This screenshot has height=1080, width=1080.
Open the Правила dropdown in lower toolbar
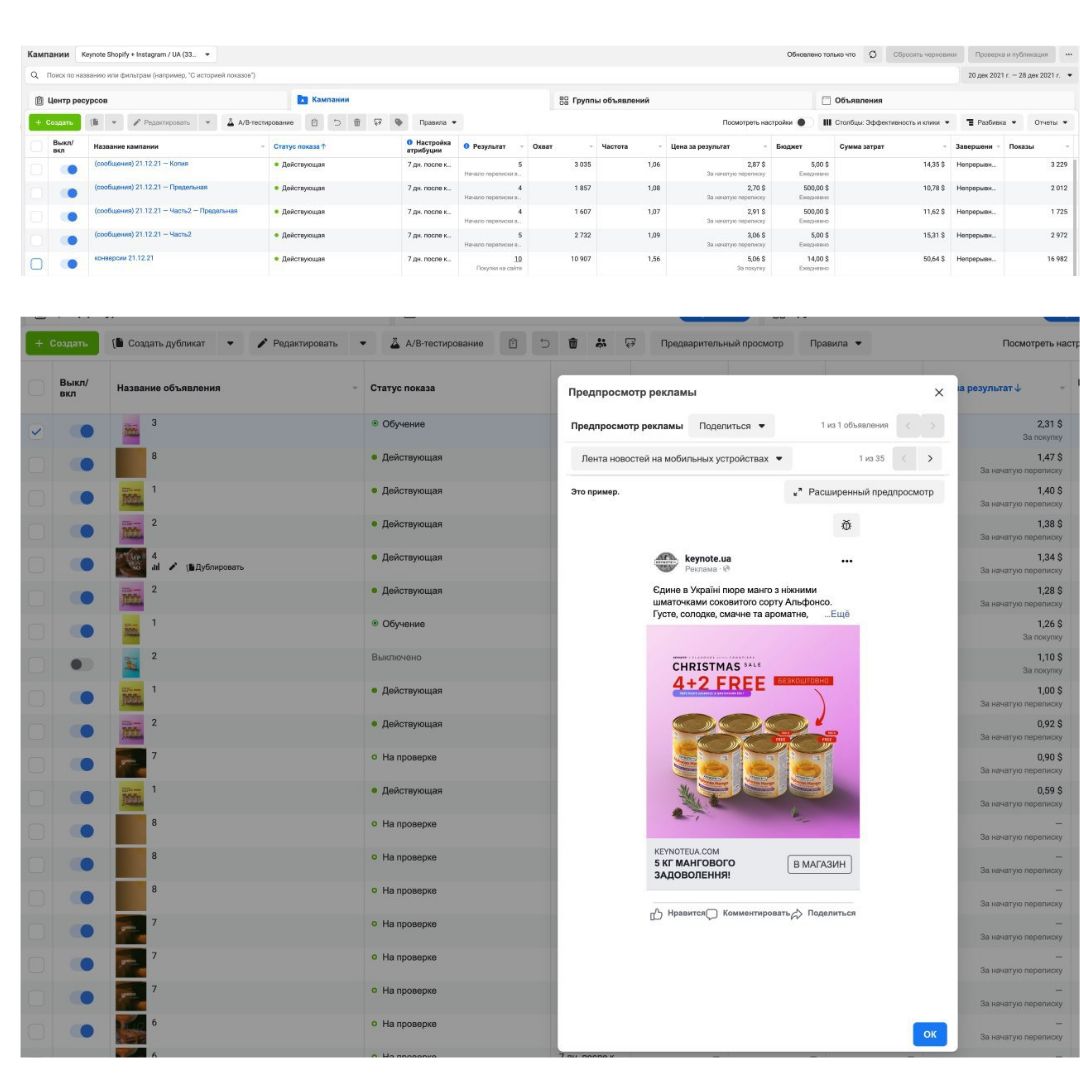click(x=835, y=343)
